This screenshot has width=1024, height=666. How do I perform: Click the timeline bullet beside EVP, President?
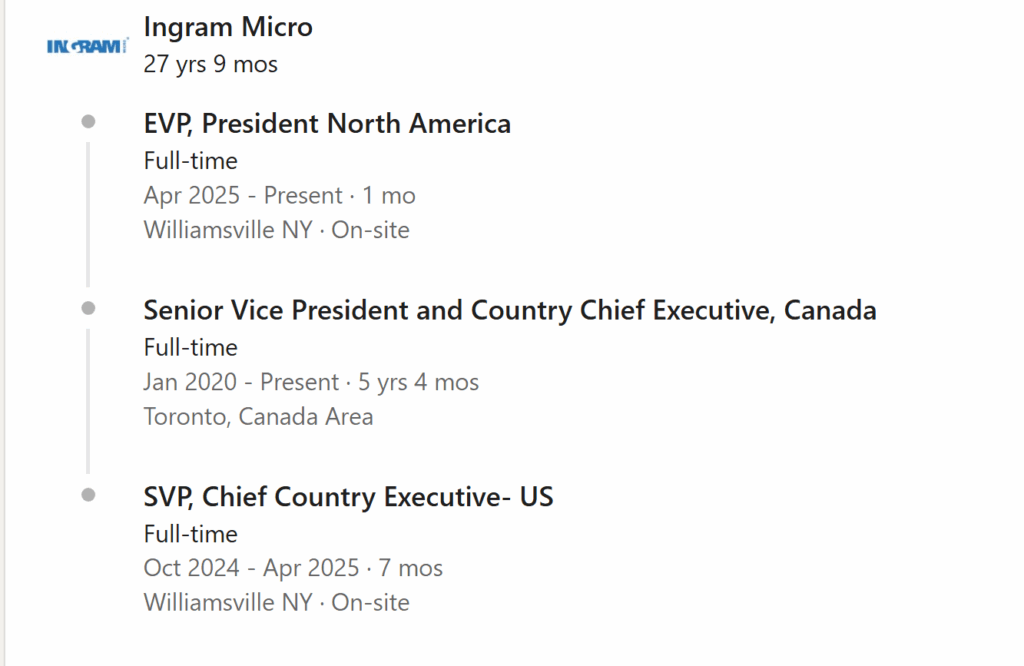(x=88, y=121)
